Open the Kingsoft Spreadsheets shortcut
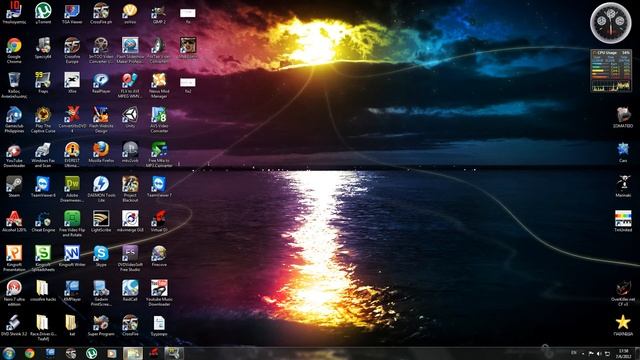 [43, 258]
